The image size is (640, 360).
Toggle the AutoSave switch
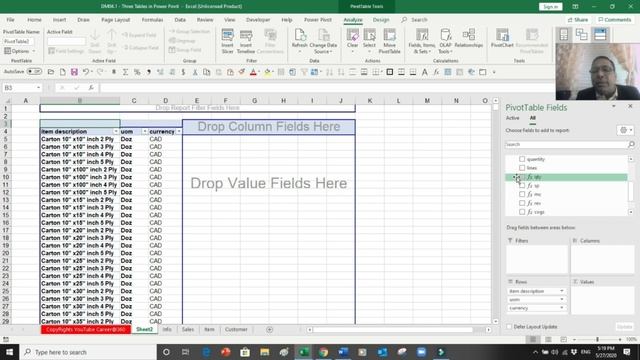(x=34, y=72)
